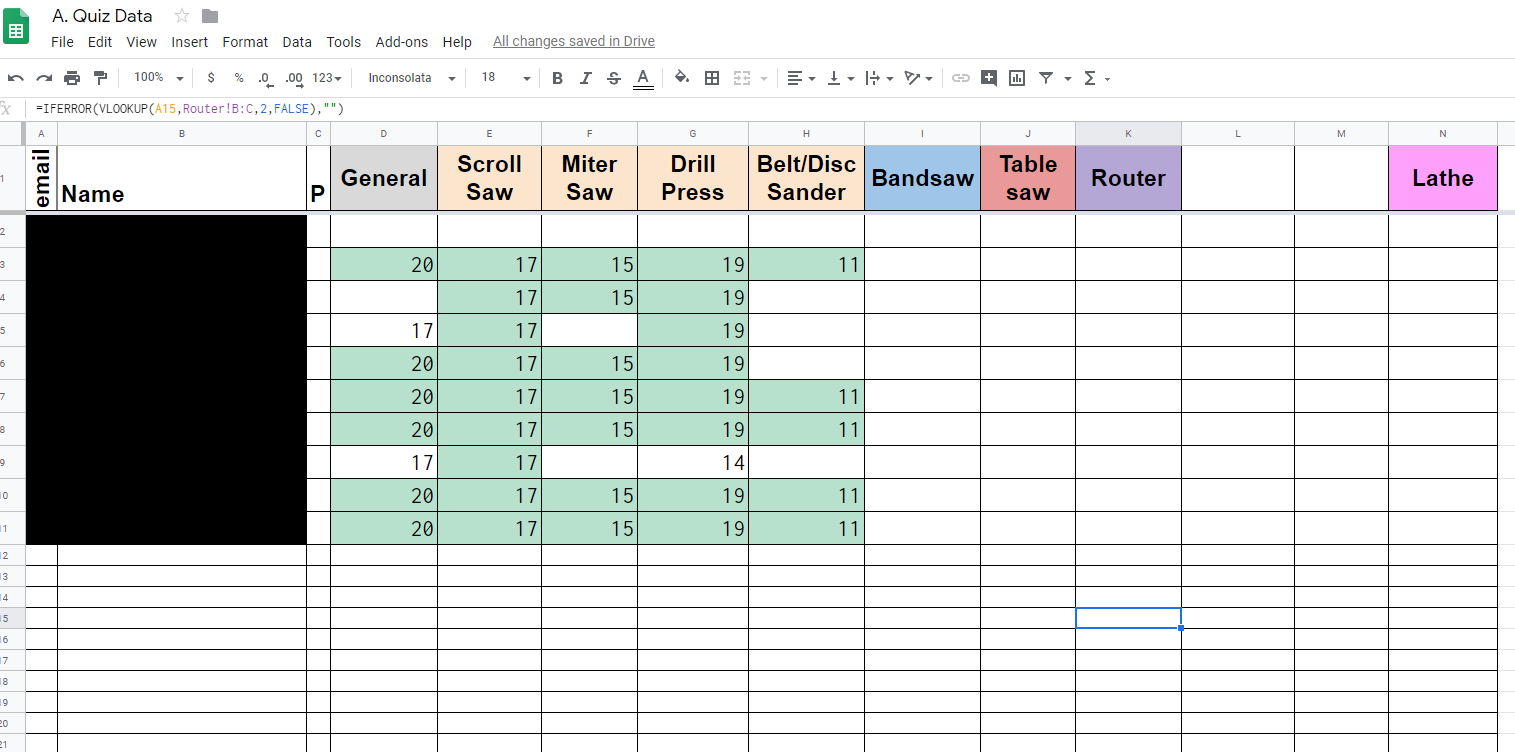The image size is (1515, 752).
Task: Click the Redo arrow in toolbar
Action: coord(44,78)
